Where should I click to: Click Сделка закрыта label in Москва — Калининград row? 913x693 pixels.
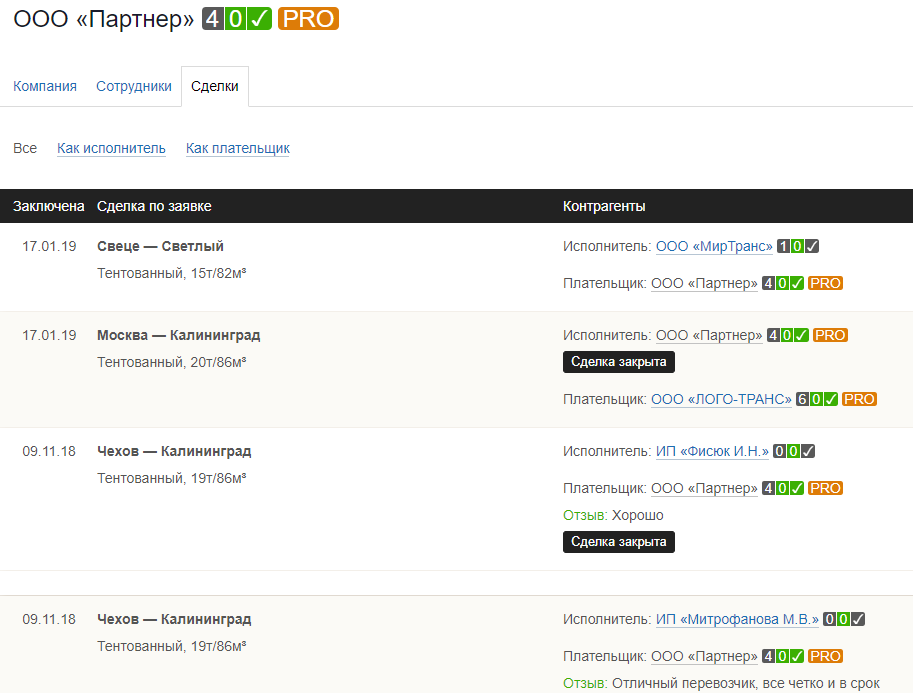618,361
